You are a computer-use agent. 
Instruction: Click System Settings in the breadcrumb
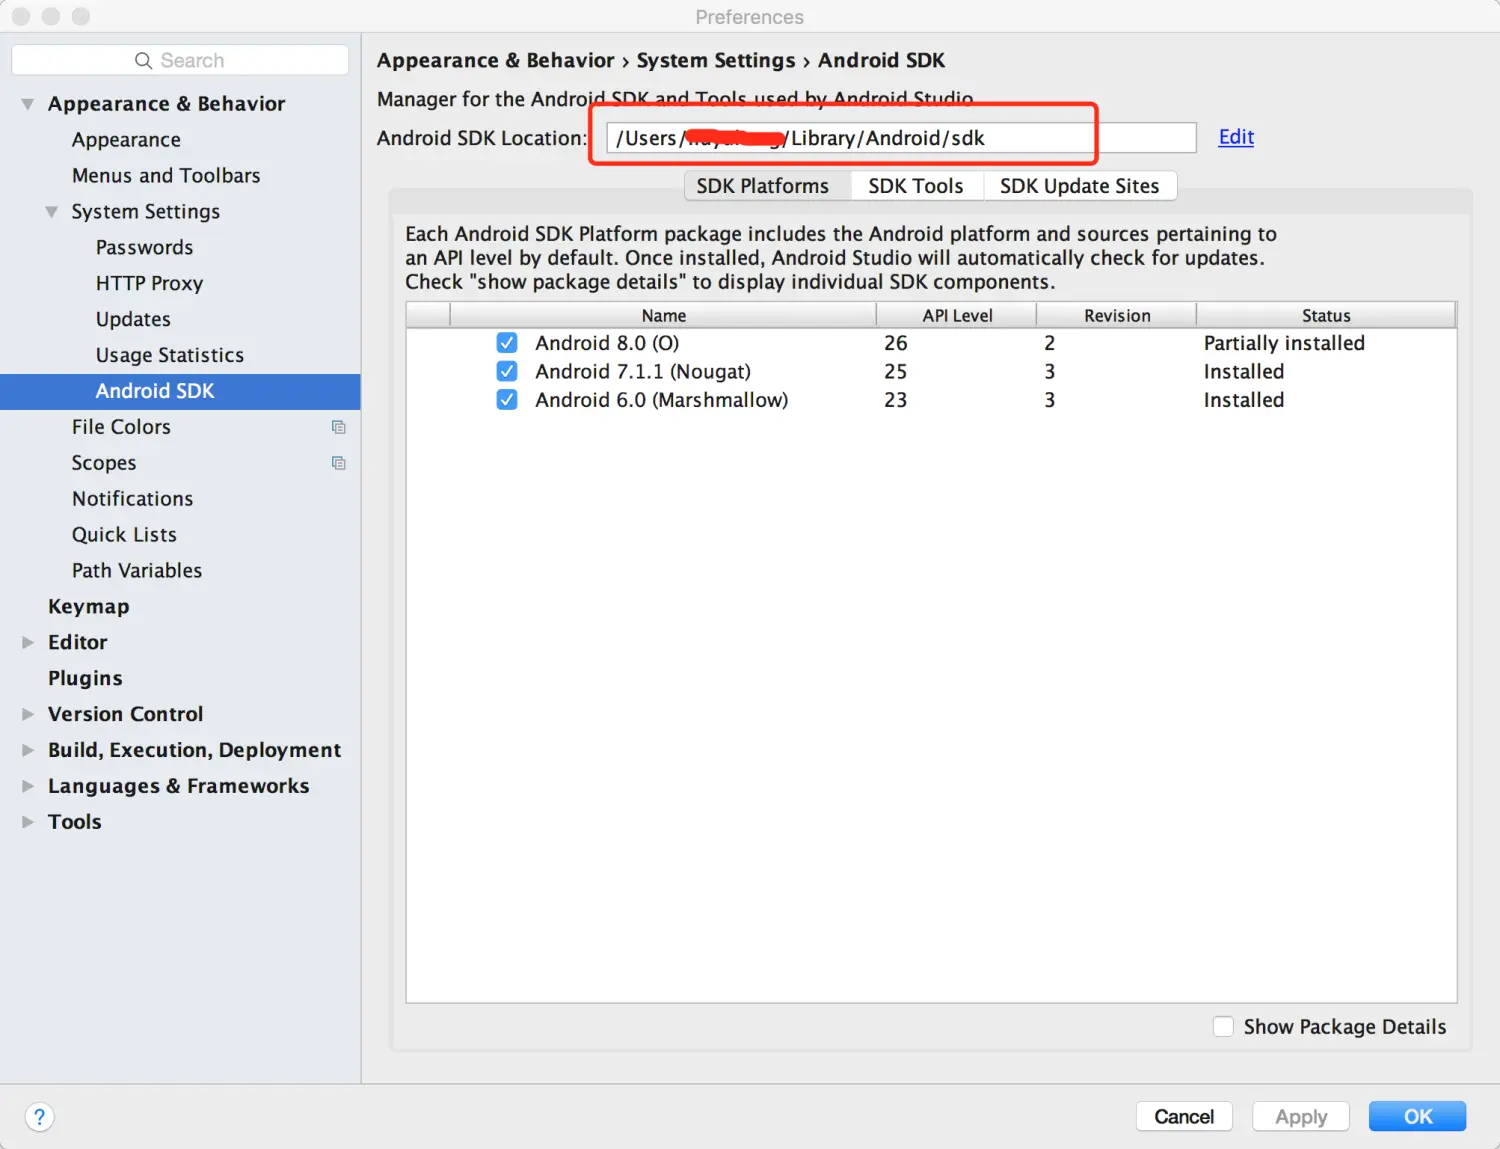coord(716,61)
